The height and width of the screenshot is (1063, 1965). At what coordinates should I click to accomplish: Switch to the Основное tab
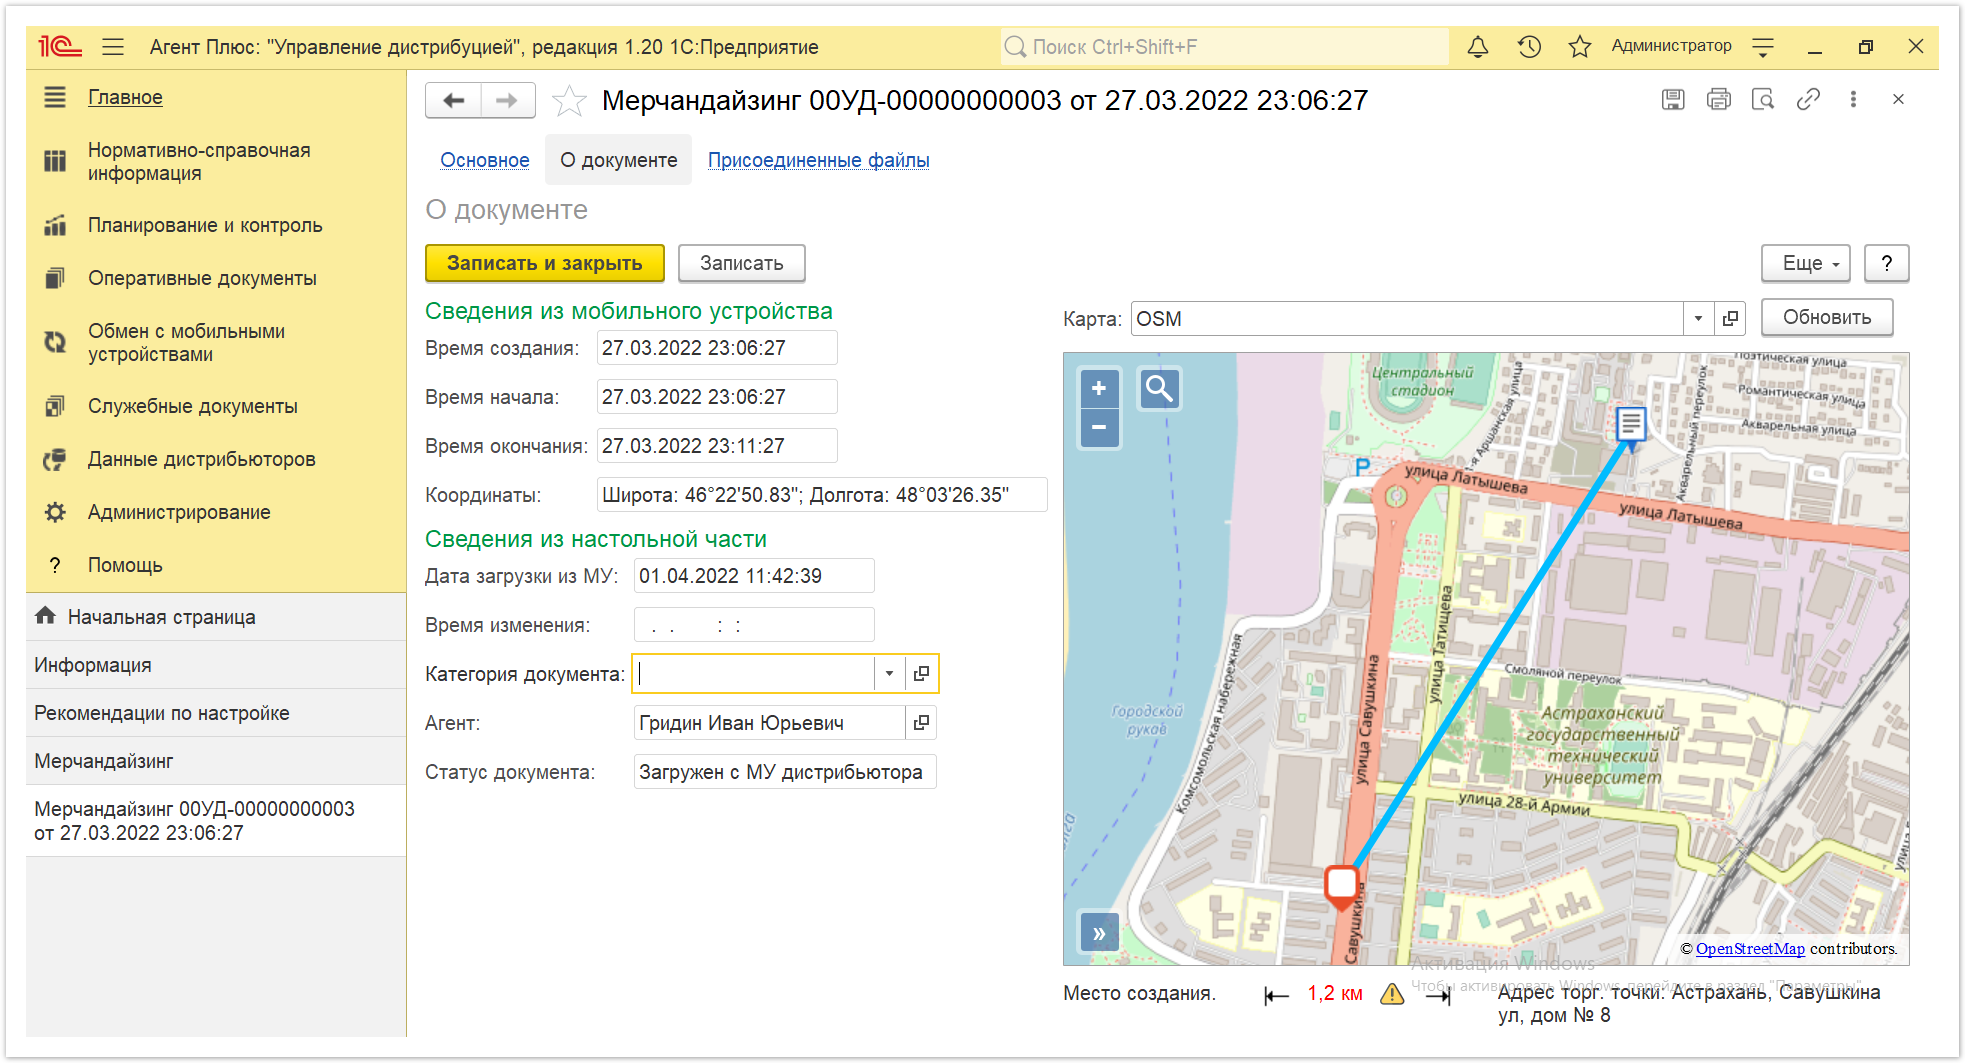pos(485,160)
